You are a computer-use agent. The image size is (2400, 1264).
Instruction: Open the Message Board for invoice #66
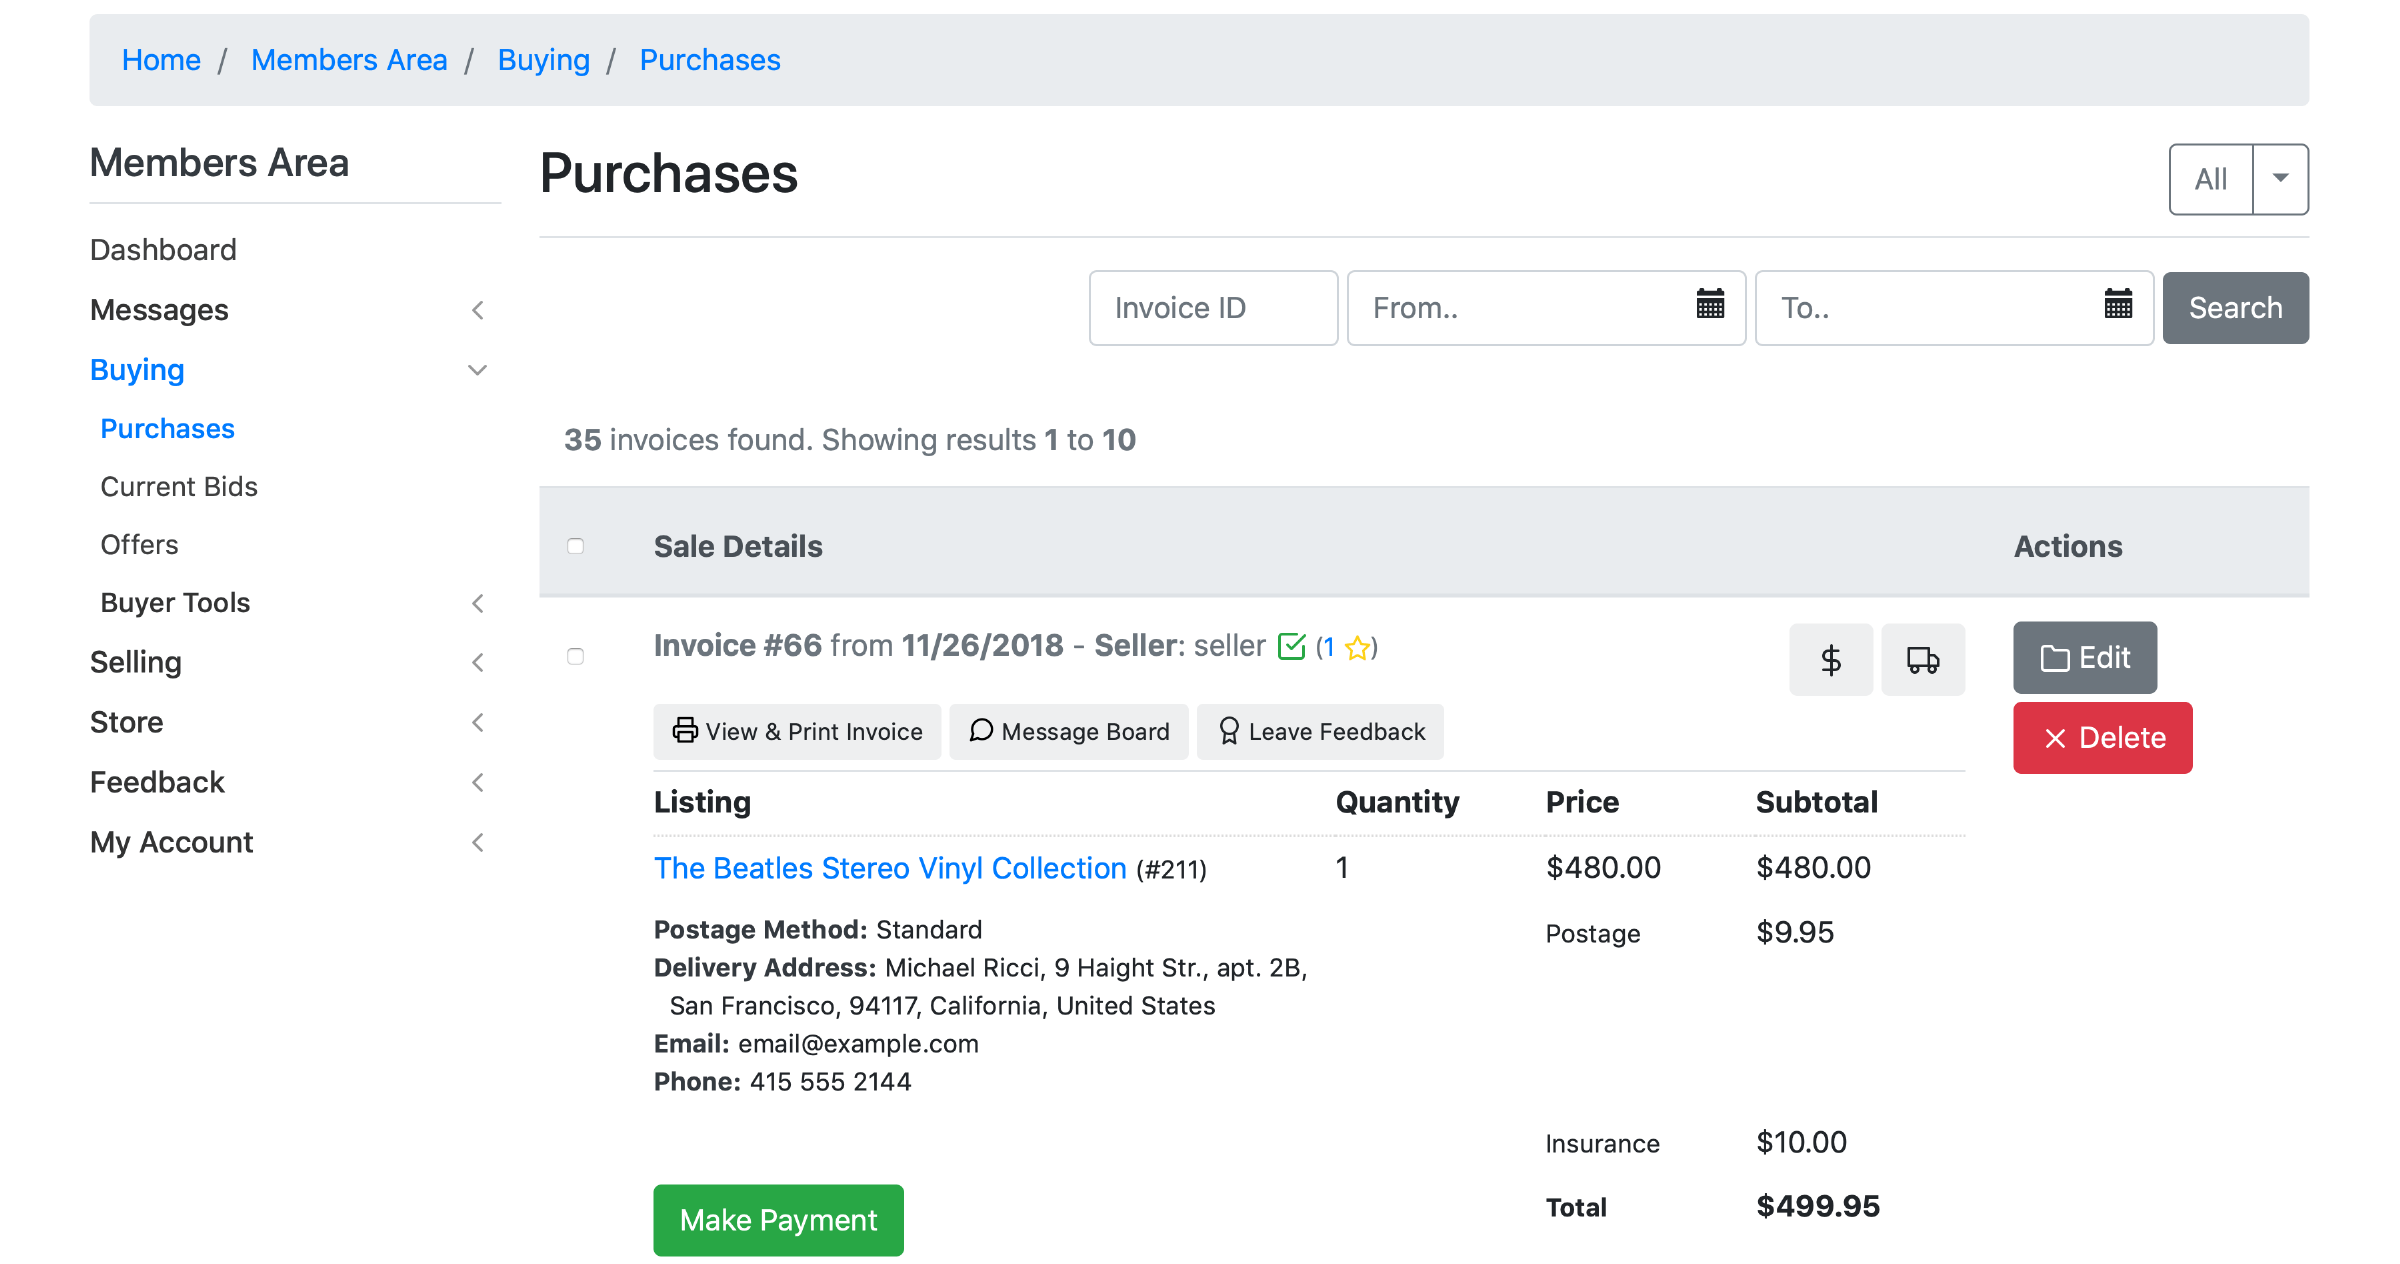(1069, 732)
